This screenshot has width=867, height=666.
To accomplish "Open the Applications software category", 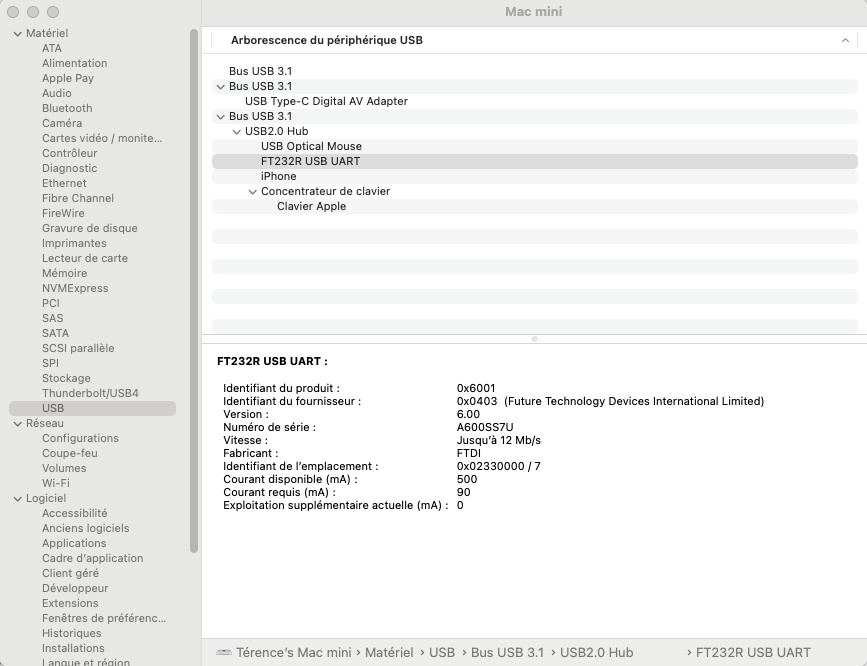I will [74, 543].
